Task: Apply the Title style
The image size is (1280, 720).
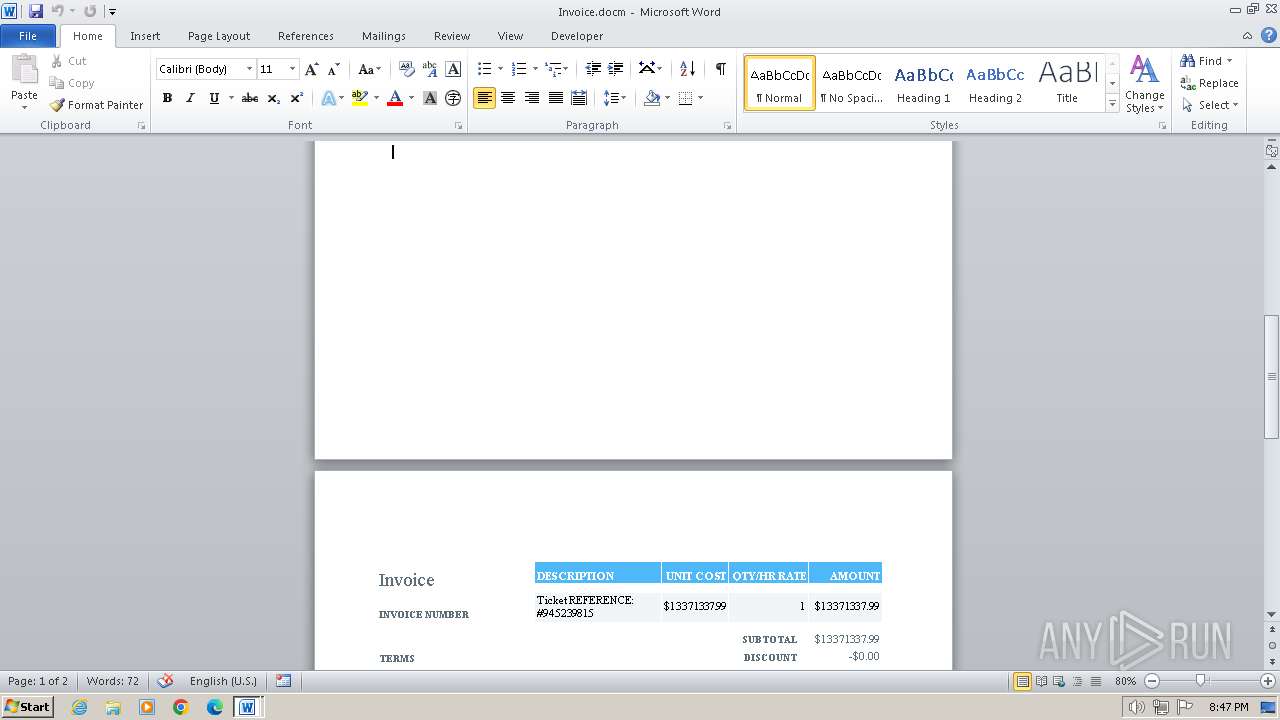Action: click(1067, 83)
